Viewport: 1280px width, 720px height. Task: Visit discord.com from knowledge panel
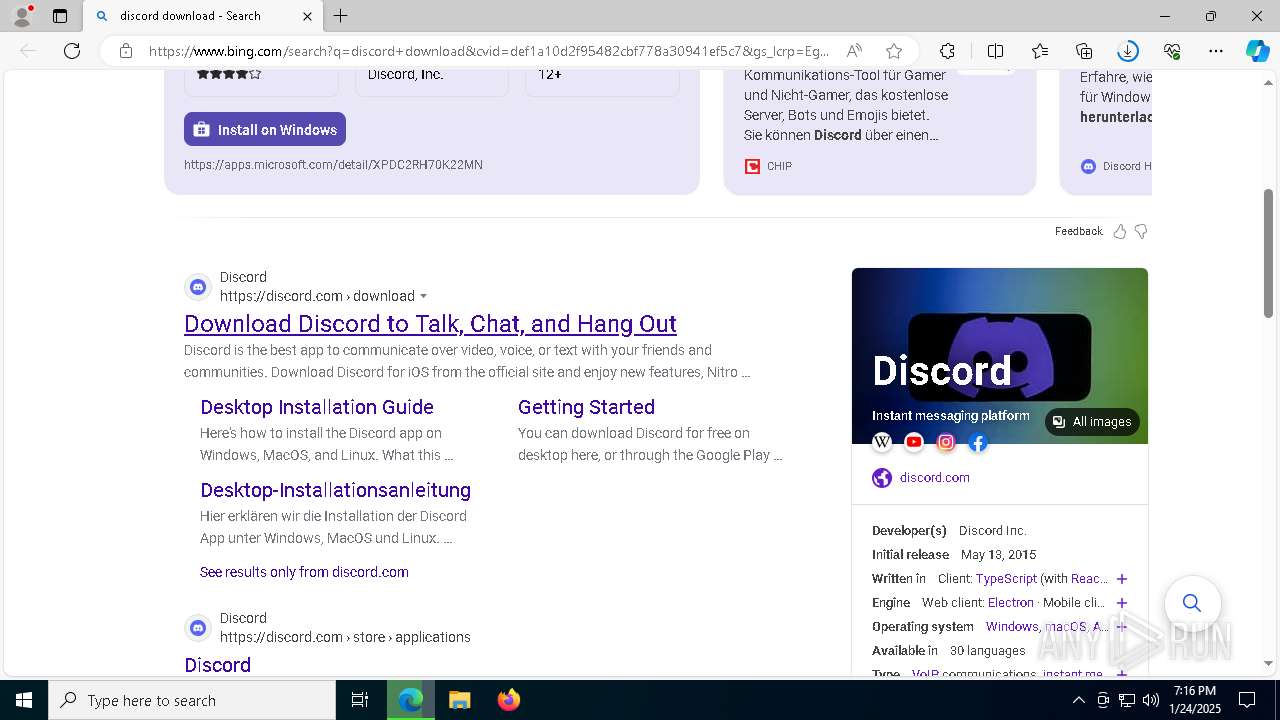click(934, 477)
